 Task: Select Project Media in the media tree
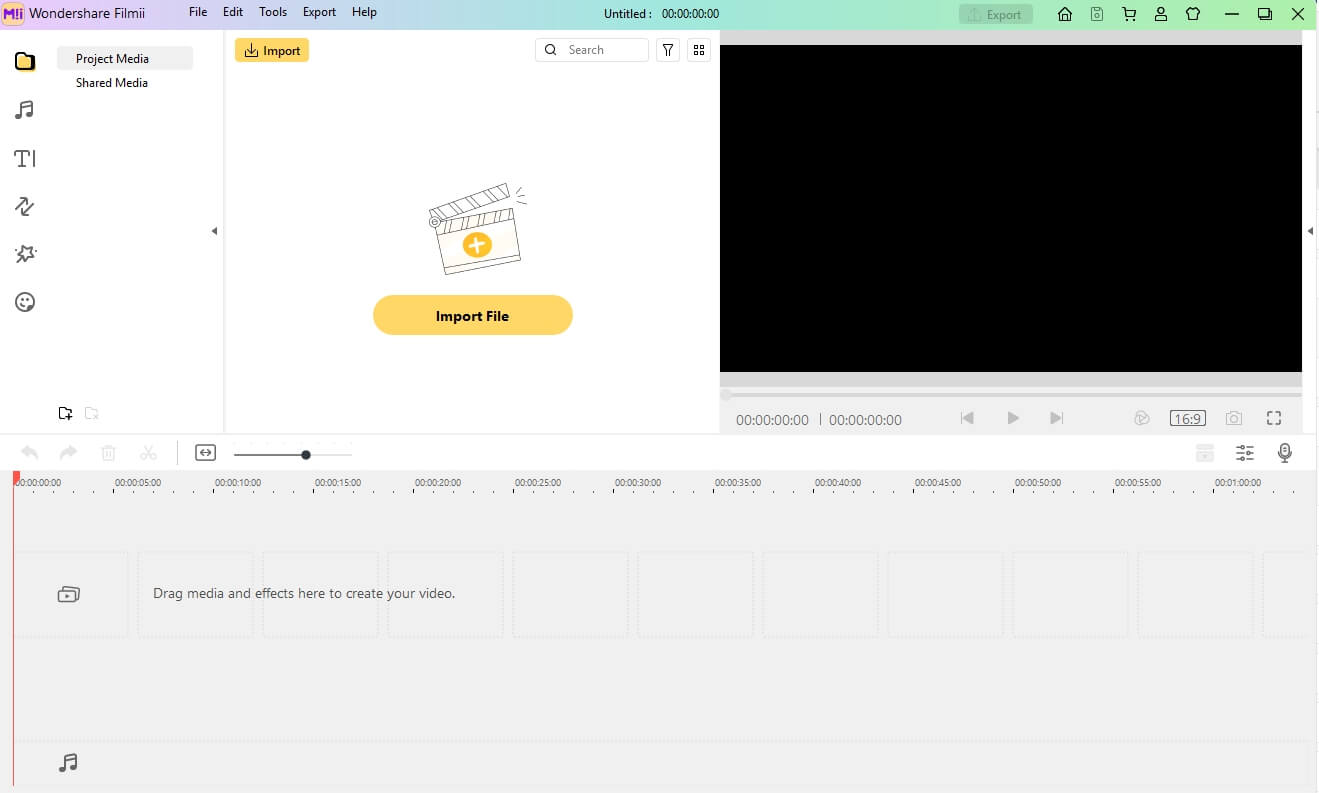pos(125,59)
